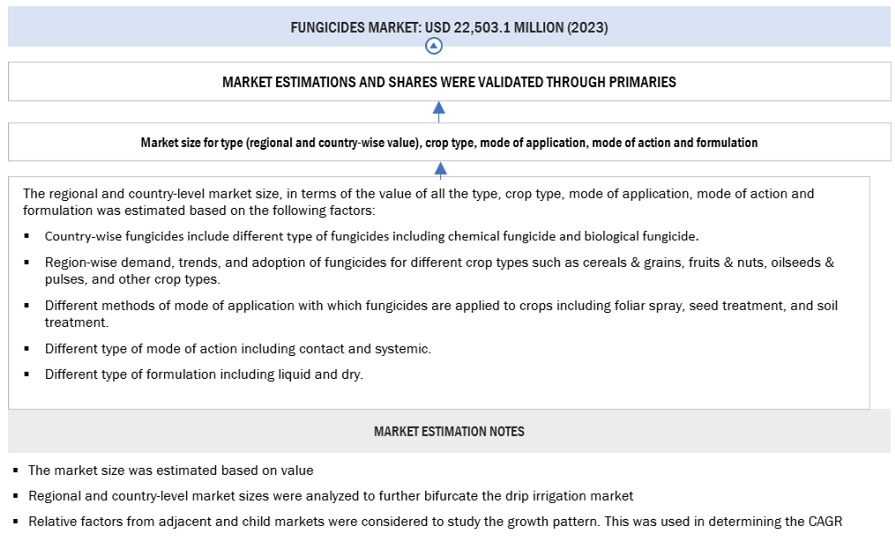Viewport: 895px width, 549px height.
Task: Click the blue arrow below the validation box
Action: [439, 110]
